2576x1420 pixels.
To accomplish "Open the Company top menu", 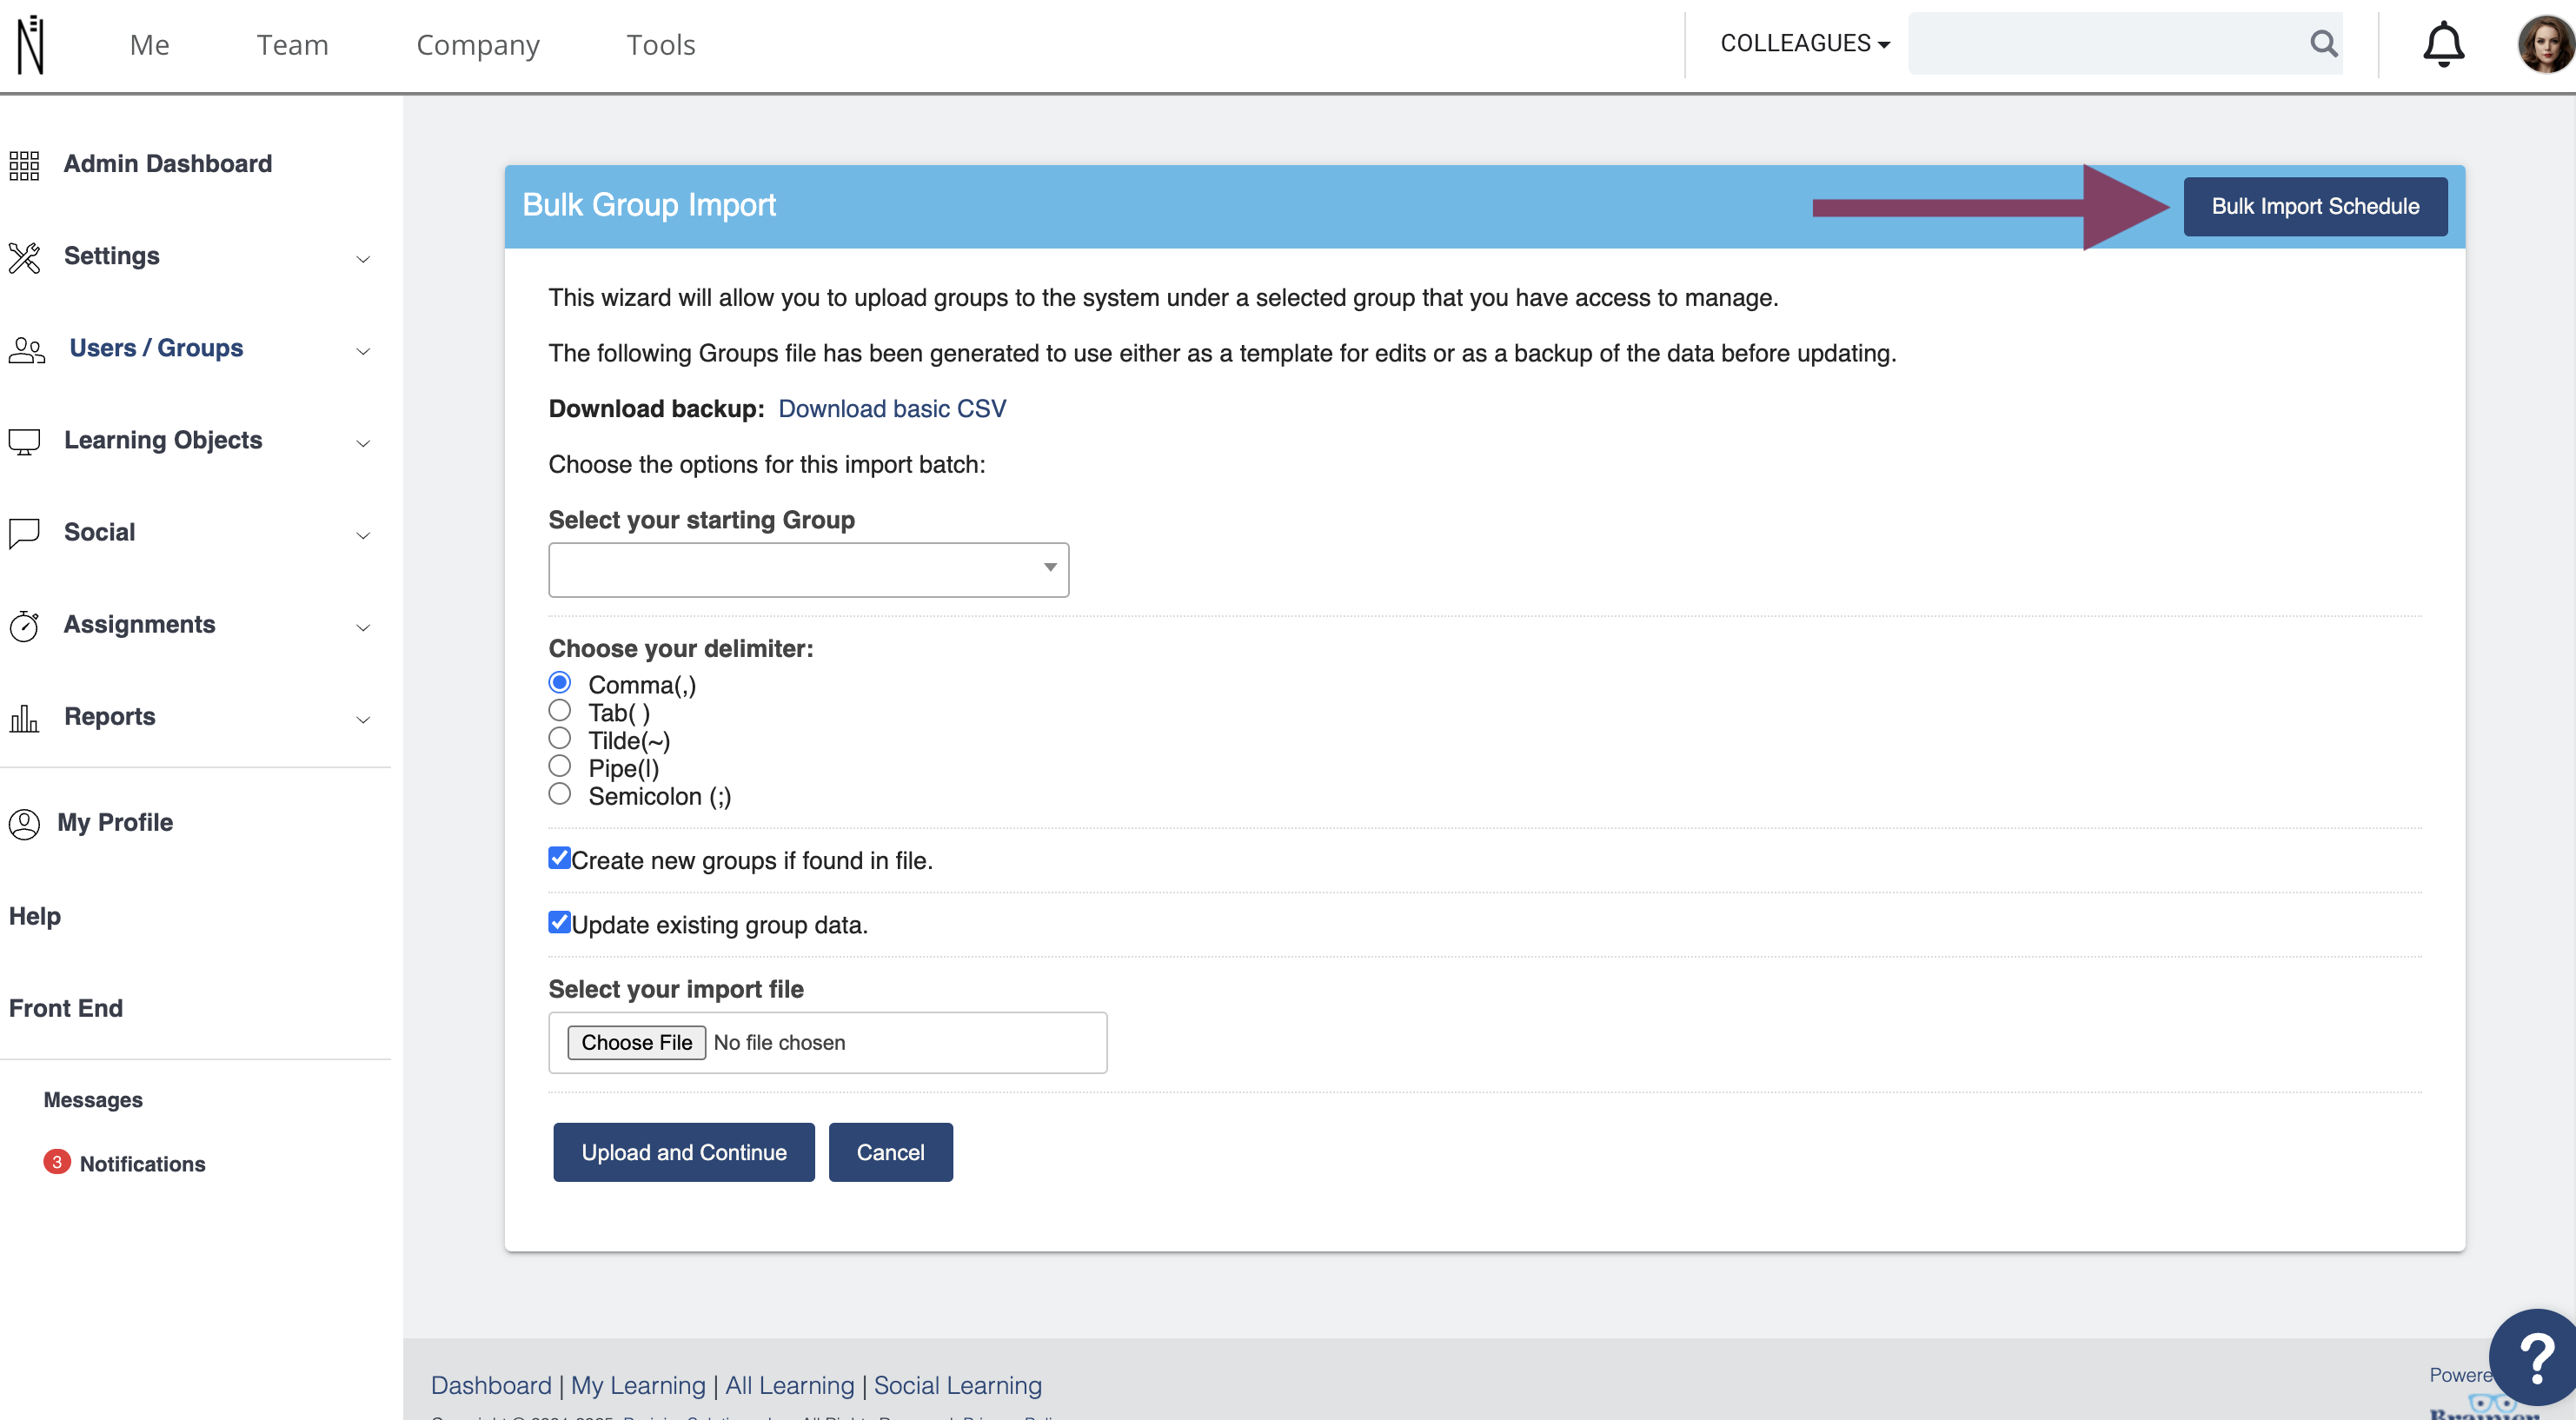I will point(478,45).
